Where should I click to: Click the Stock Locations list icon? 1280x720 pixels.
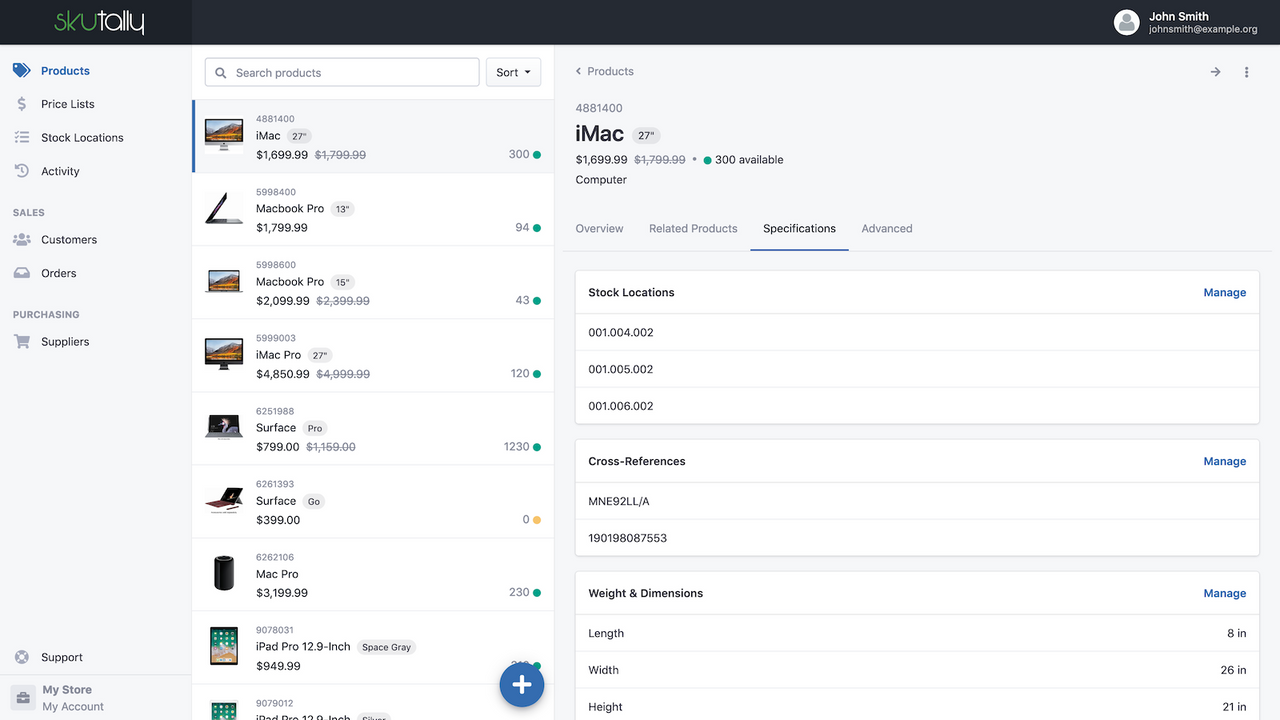(x=22, y=137)
